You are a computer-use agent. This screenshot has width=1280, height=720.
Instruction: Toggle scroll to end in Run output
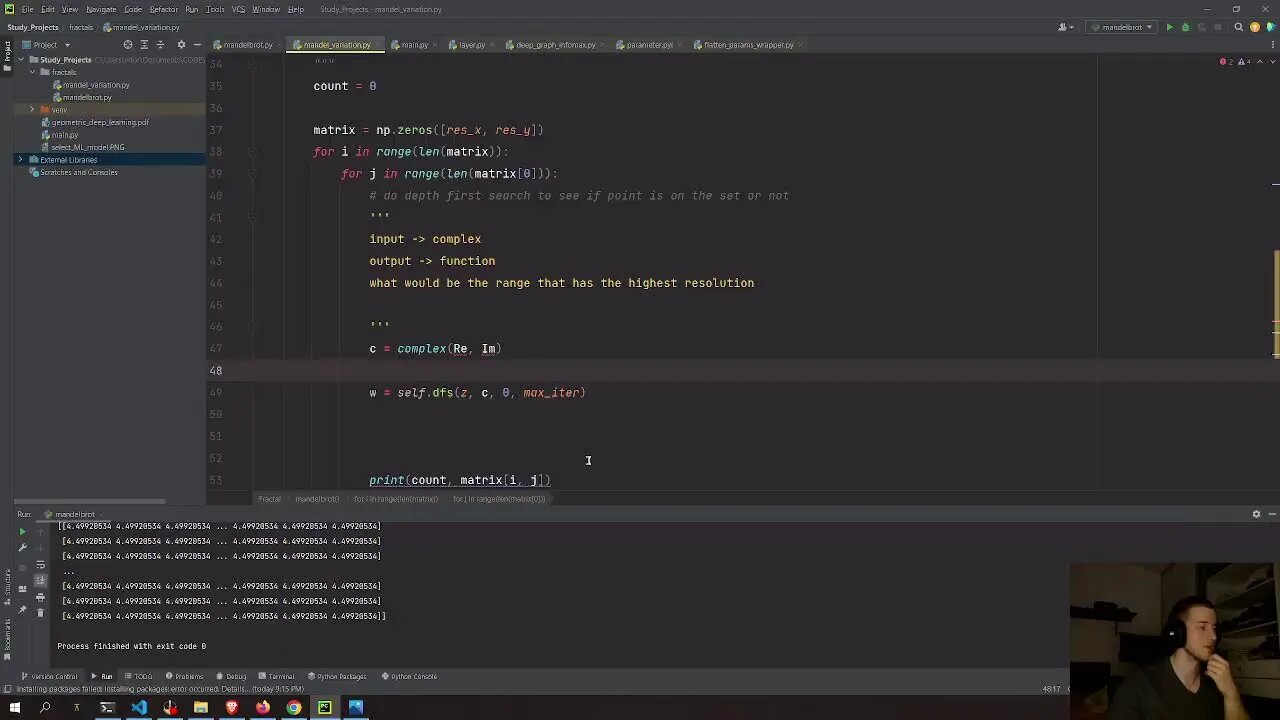pyautogui.click(x=40, y=581)
